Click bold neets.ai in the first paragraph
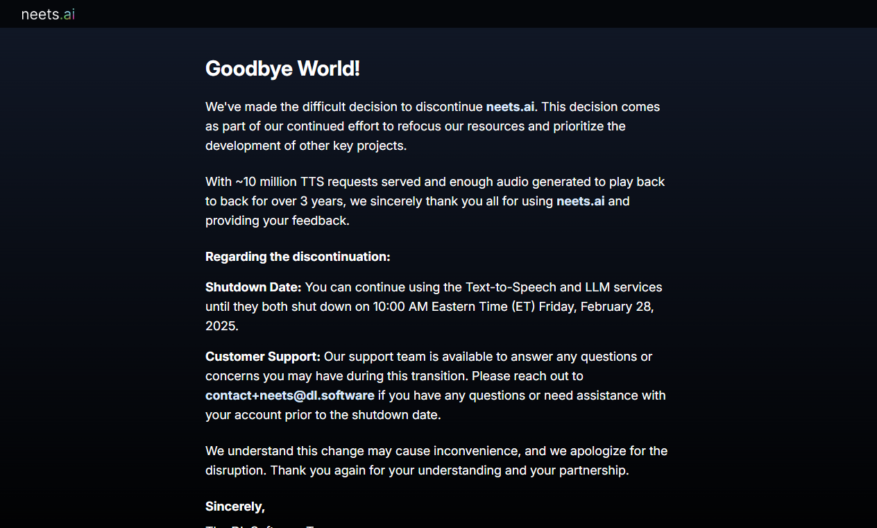The width and height of the screenshot is (877, 528). [x=510, y=107]
